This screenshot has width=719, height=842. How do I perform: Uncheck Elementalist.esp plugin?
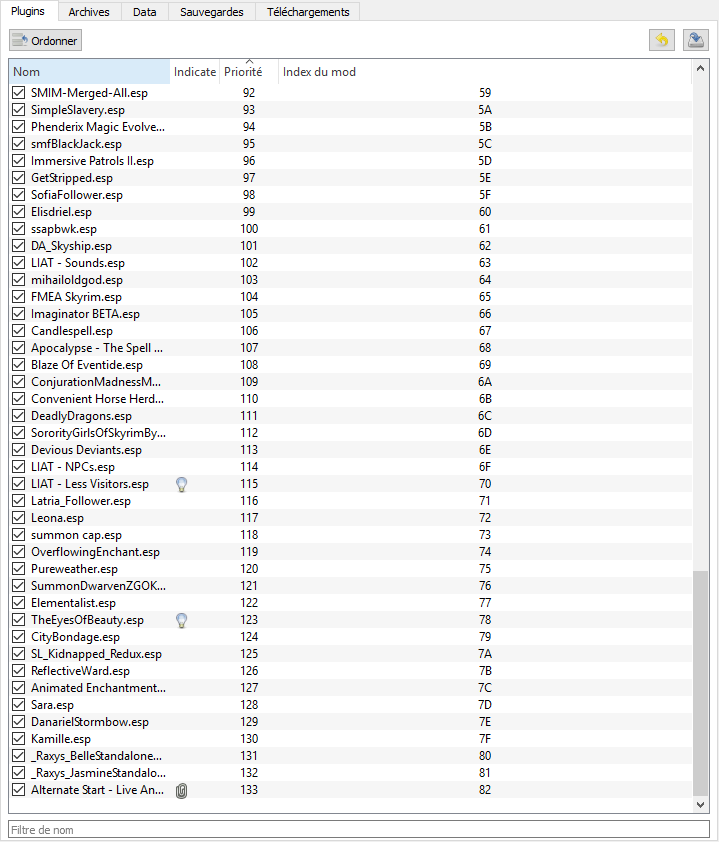coord(19,603)
